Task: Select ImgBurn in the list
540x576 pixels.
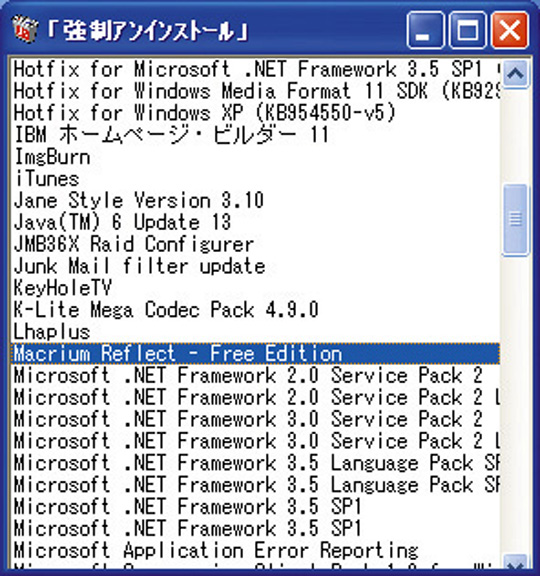Action: click(x=255, y=157)
